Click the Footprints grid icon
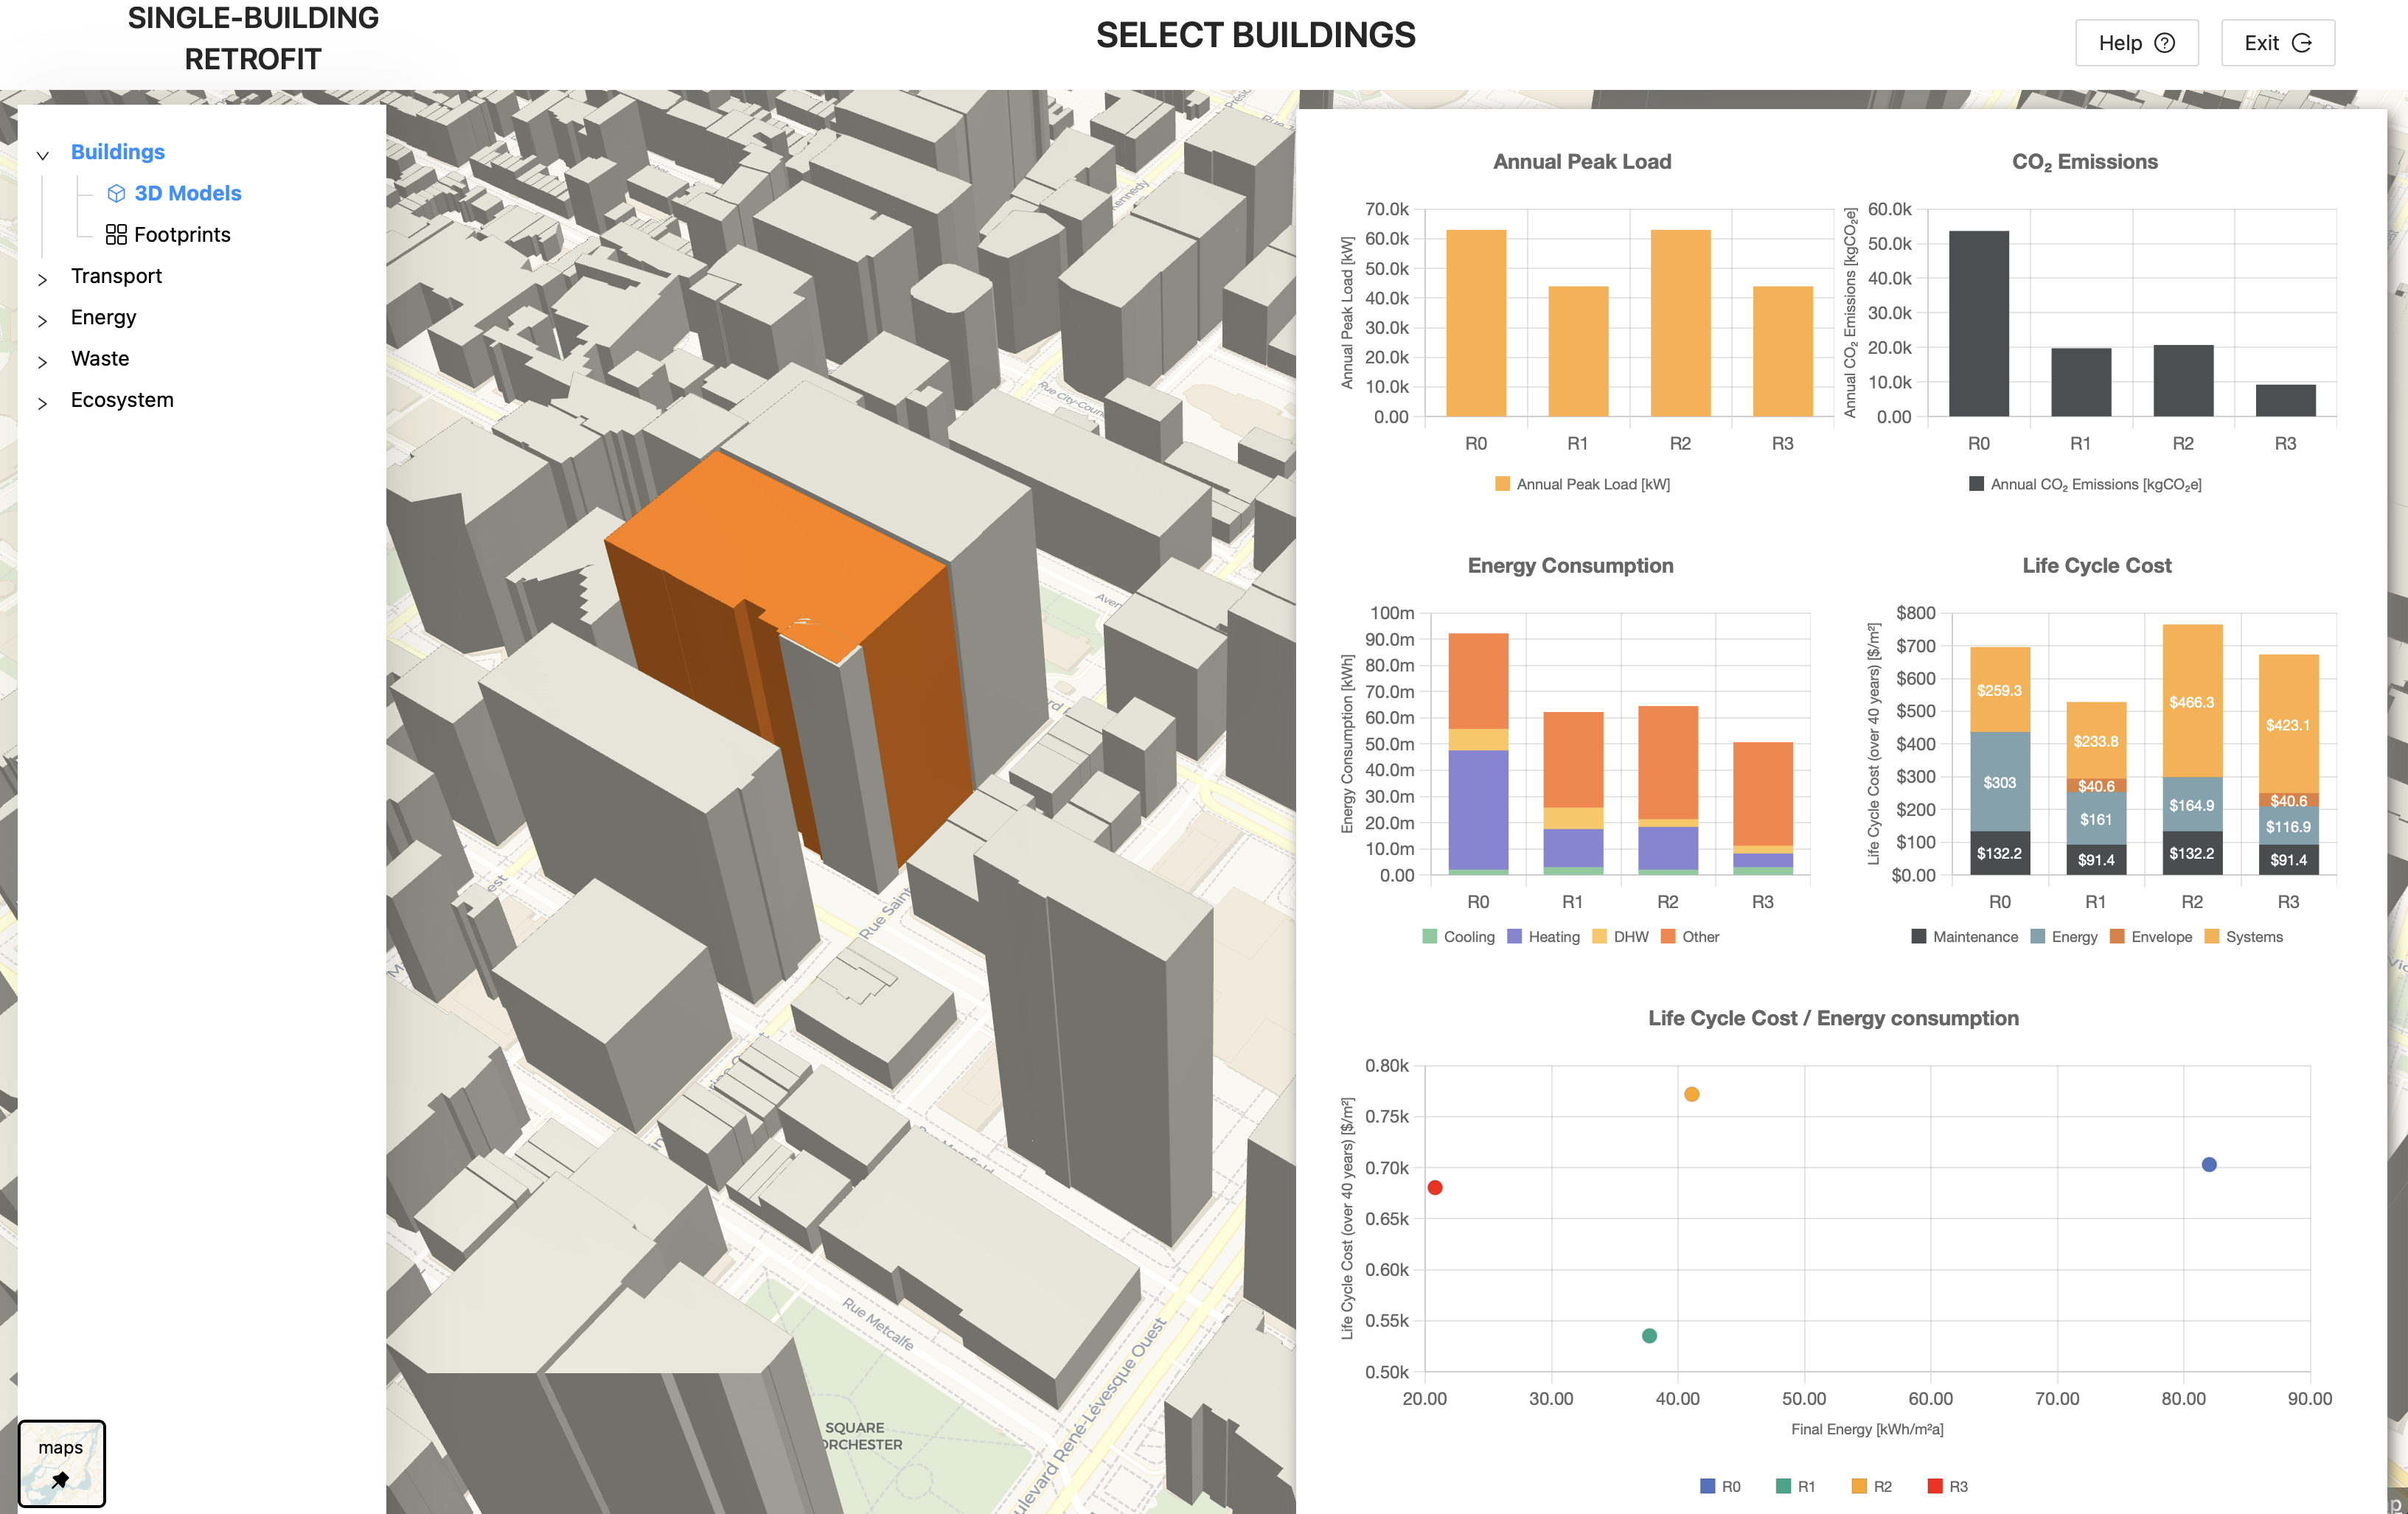This screenshot has width=2408, height=1514. (116, 234)
